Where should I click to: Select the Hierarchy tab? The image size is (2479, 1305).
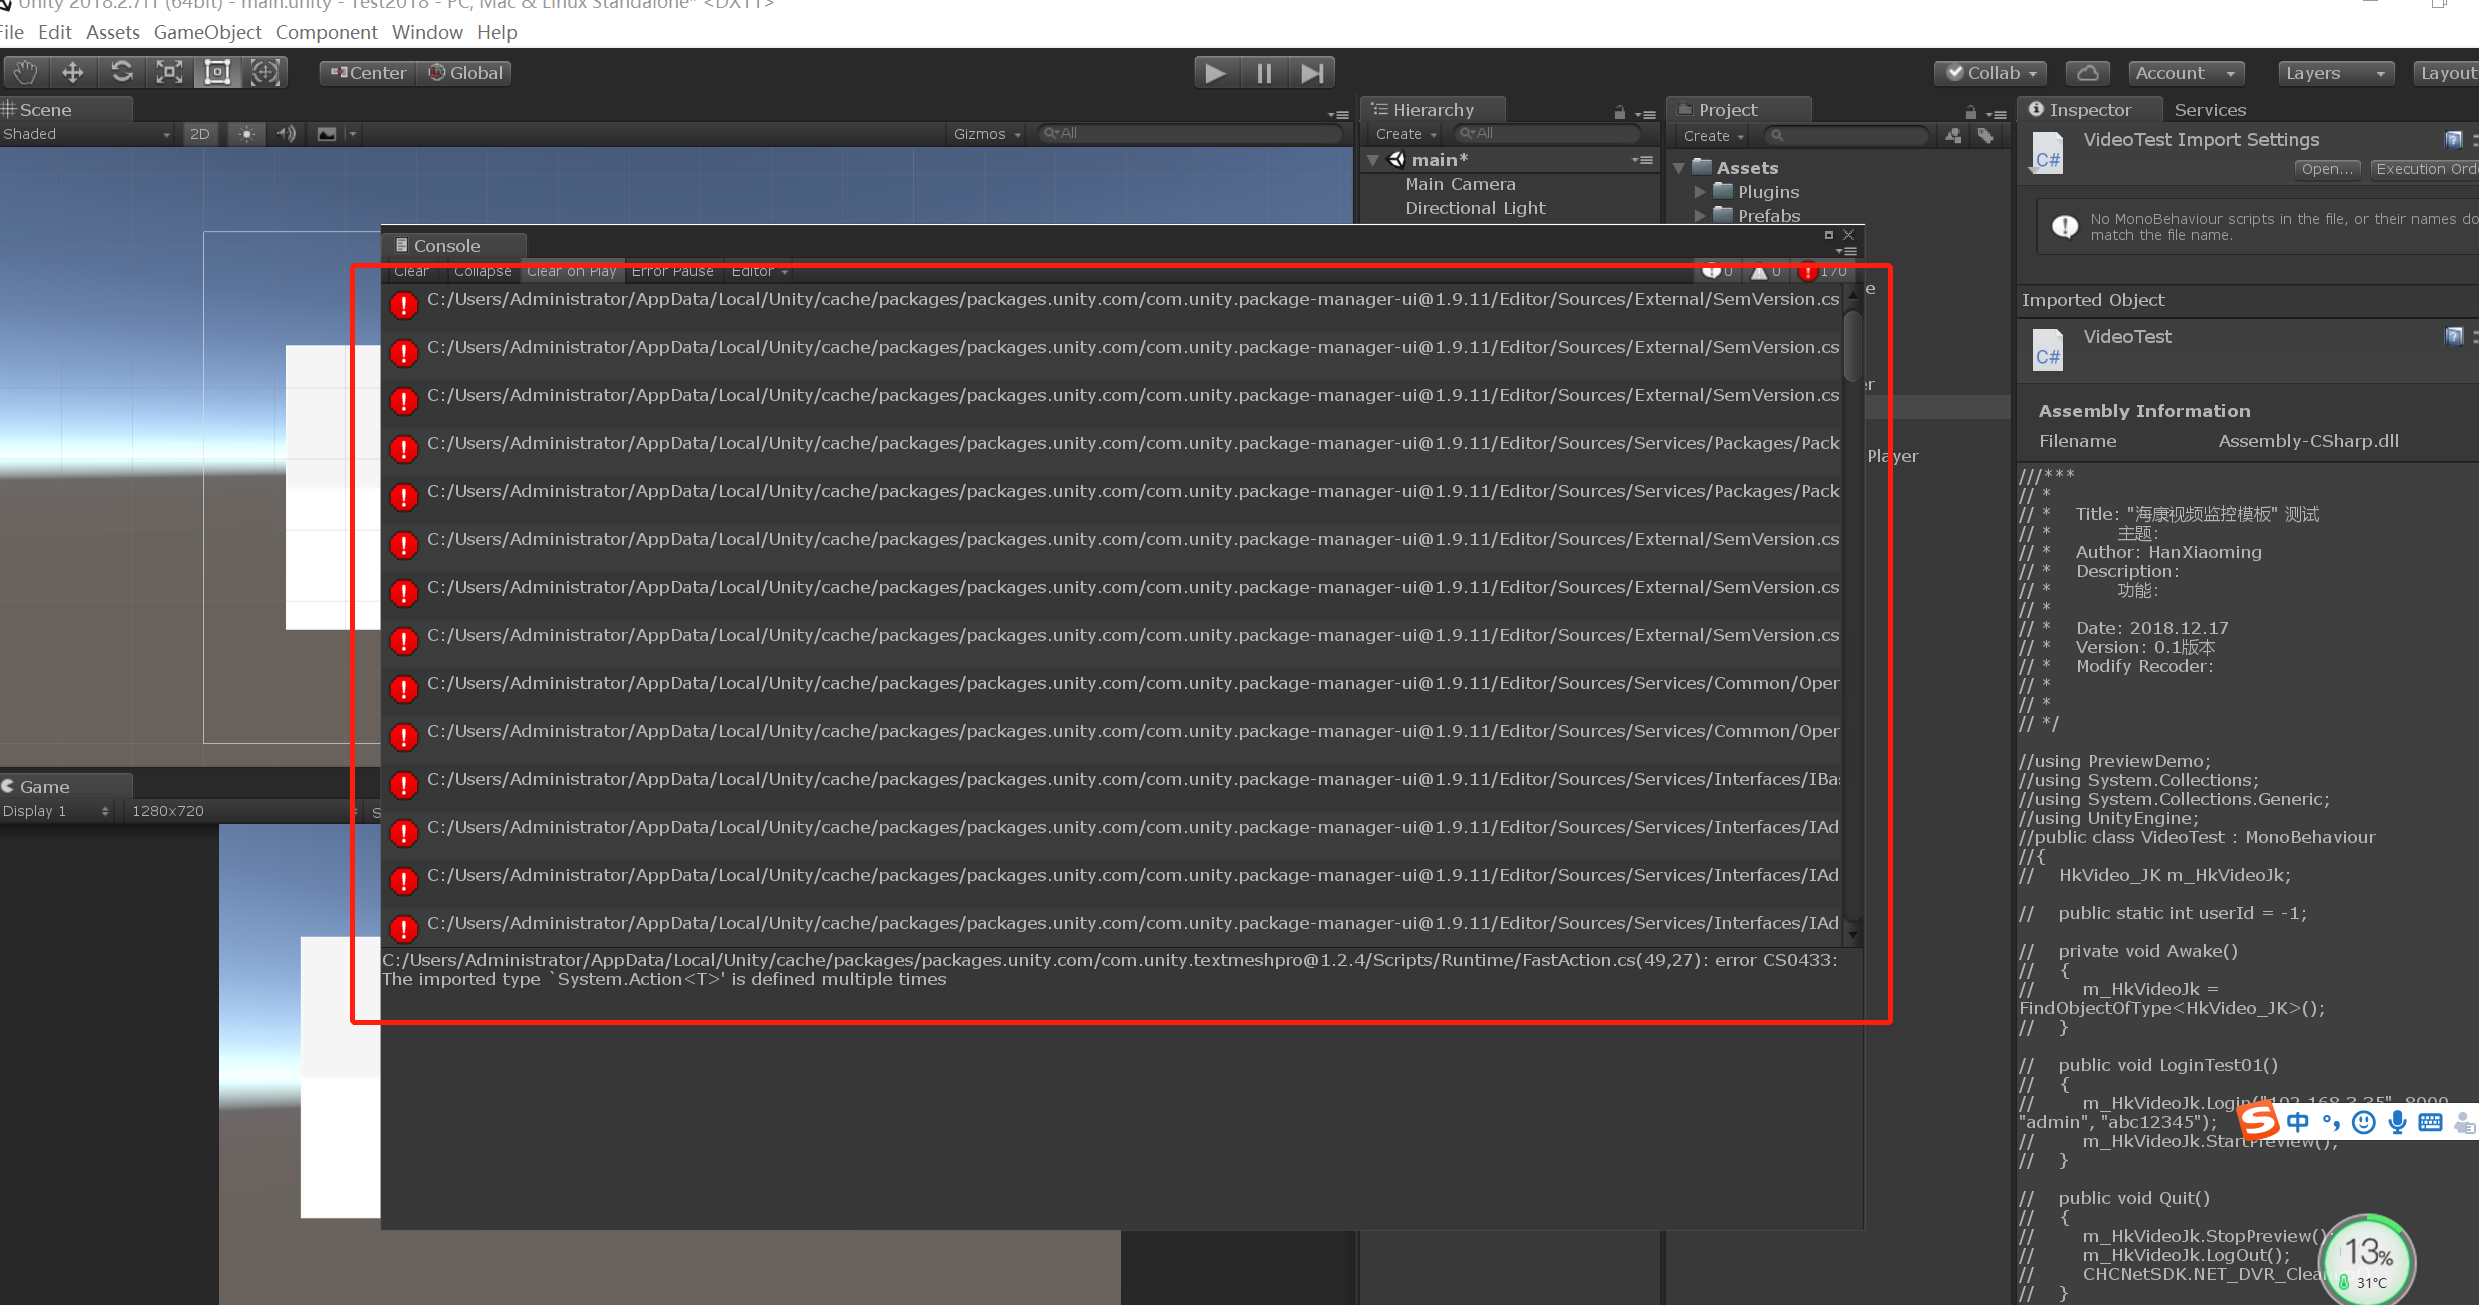click(1434, 110)
